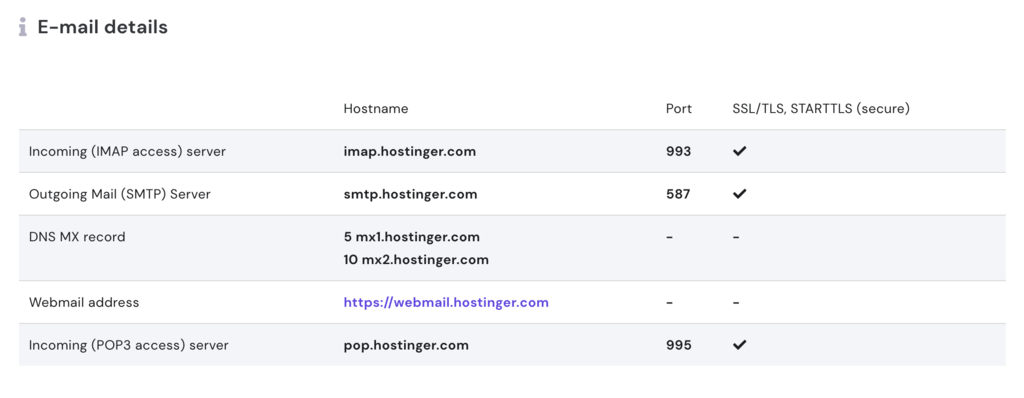The width and height of the screenshot is (1024, 398).
Task: Click the SMTP row secure checkmark icon
Action: click(739, 194)
